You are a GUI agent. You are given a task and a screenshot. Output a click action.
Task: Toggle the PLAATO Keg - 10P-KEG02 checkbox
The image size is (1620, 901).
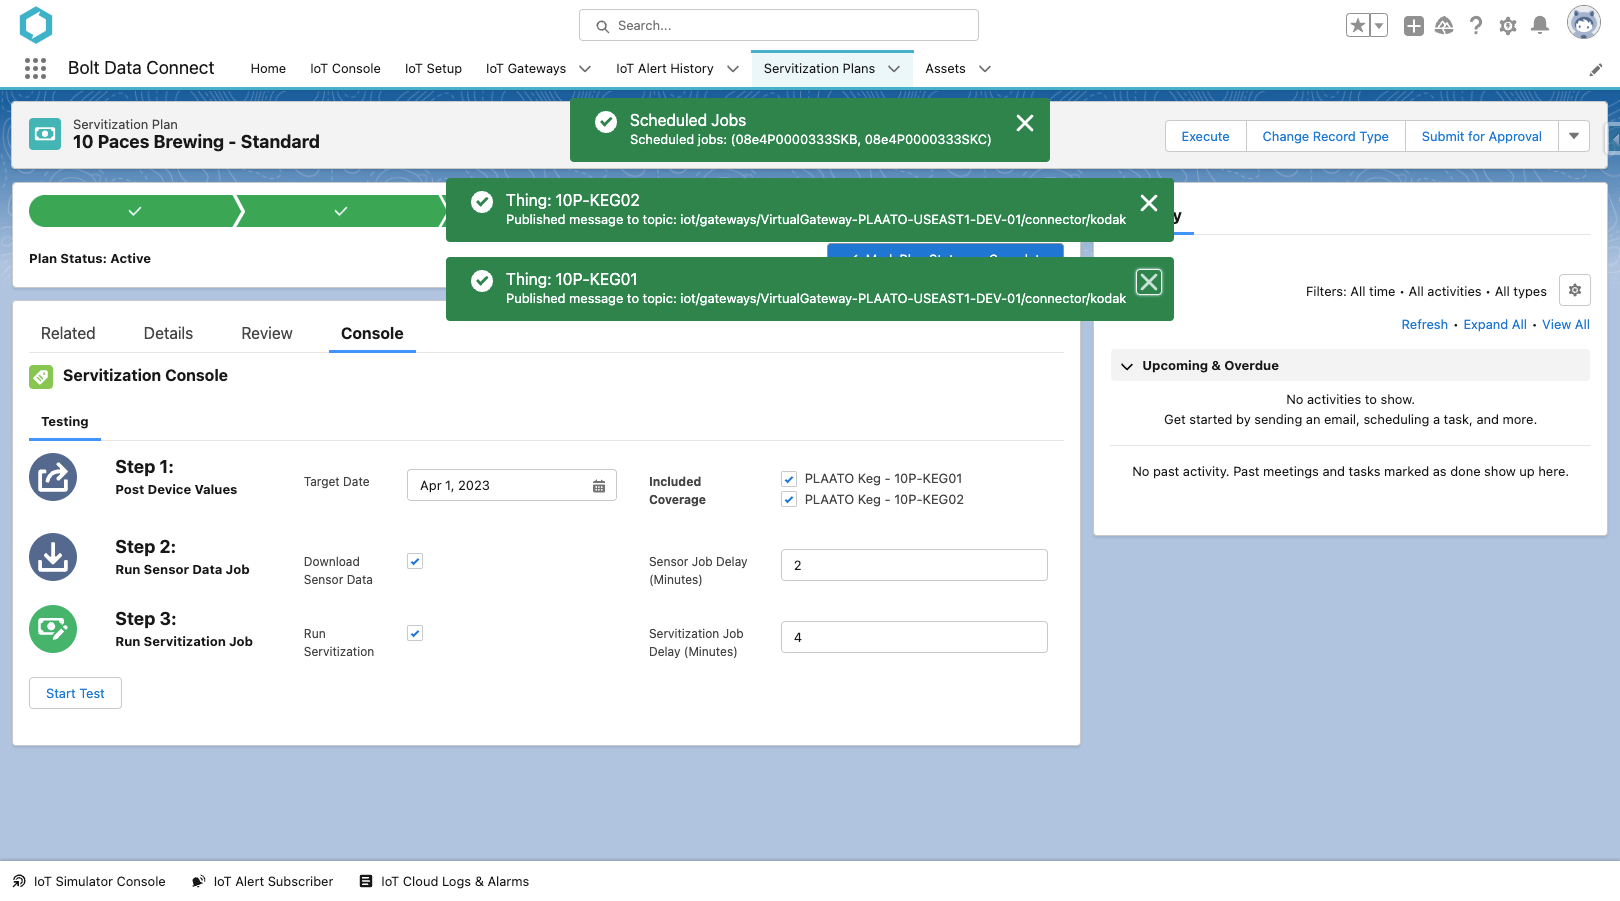pyautogui.click(x=789, y=500)
